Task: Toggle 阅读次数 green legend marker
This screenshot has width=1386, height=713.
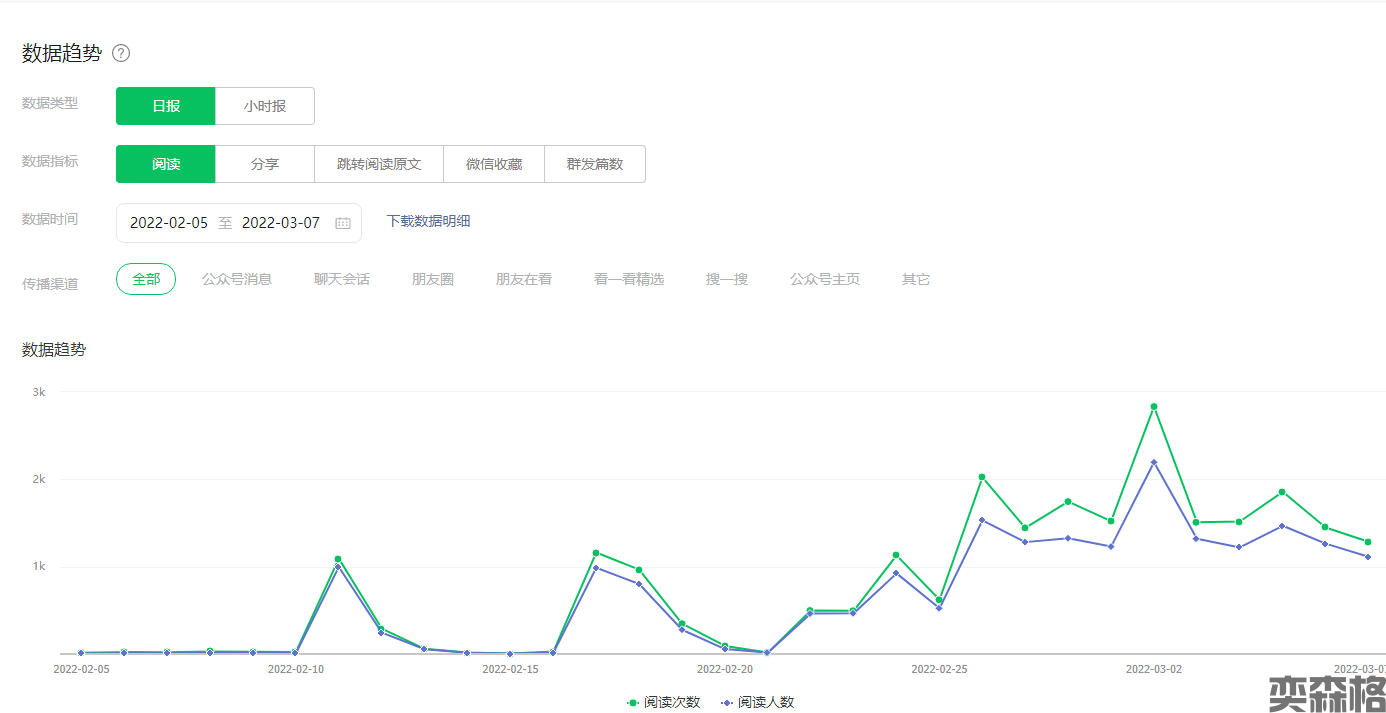Action: (633, 702)
